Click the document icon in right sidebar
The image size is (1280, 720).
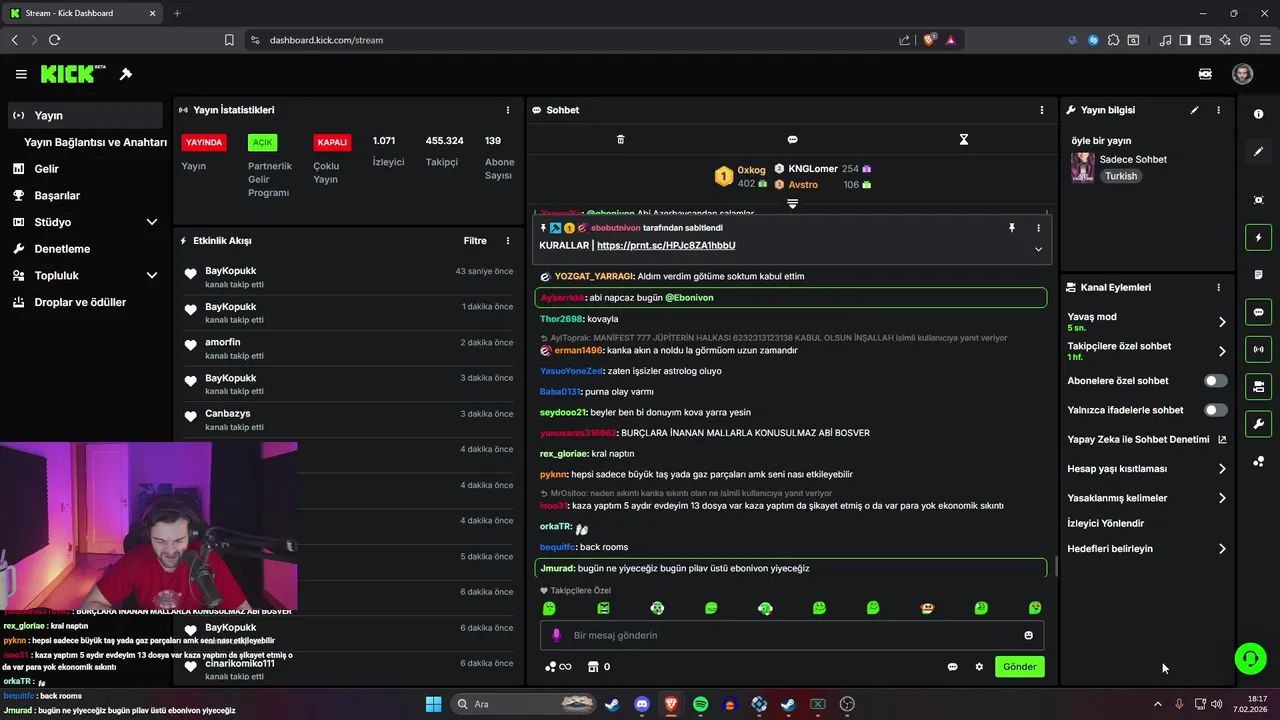1258,275
